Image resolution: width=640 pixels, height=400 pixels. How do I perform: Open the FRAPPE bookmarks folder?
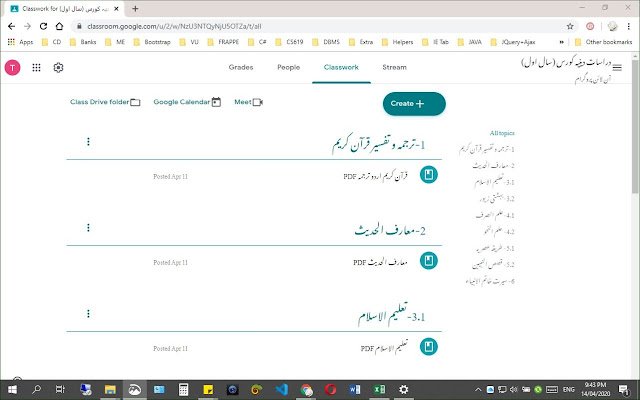[223, 42]
